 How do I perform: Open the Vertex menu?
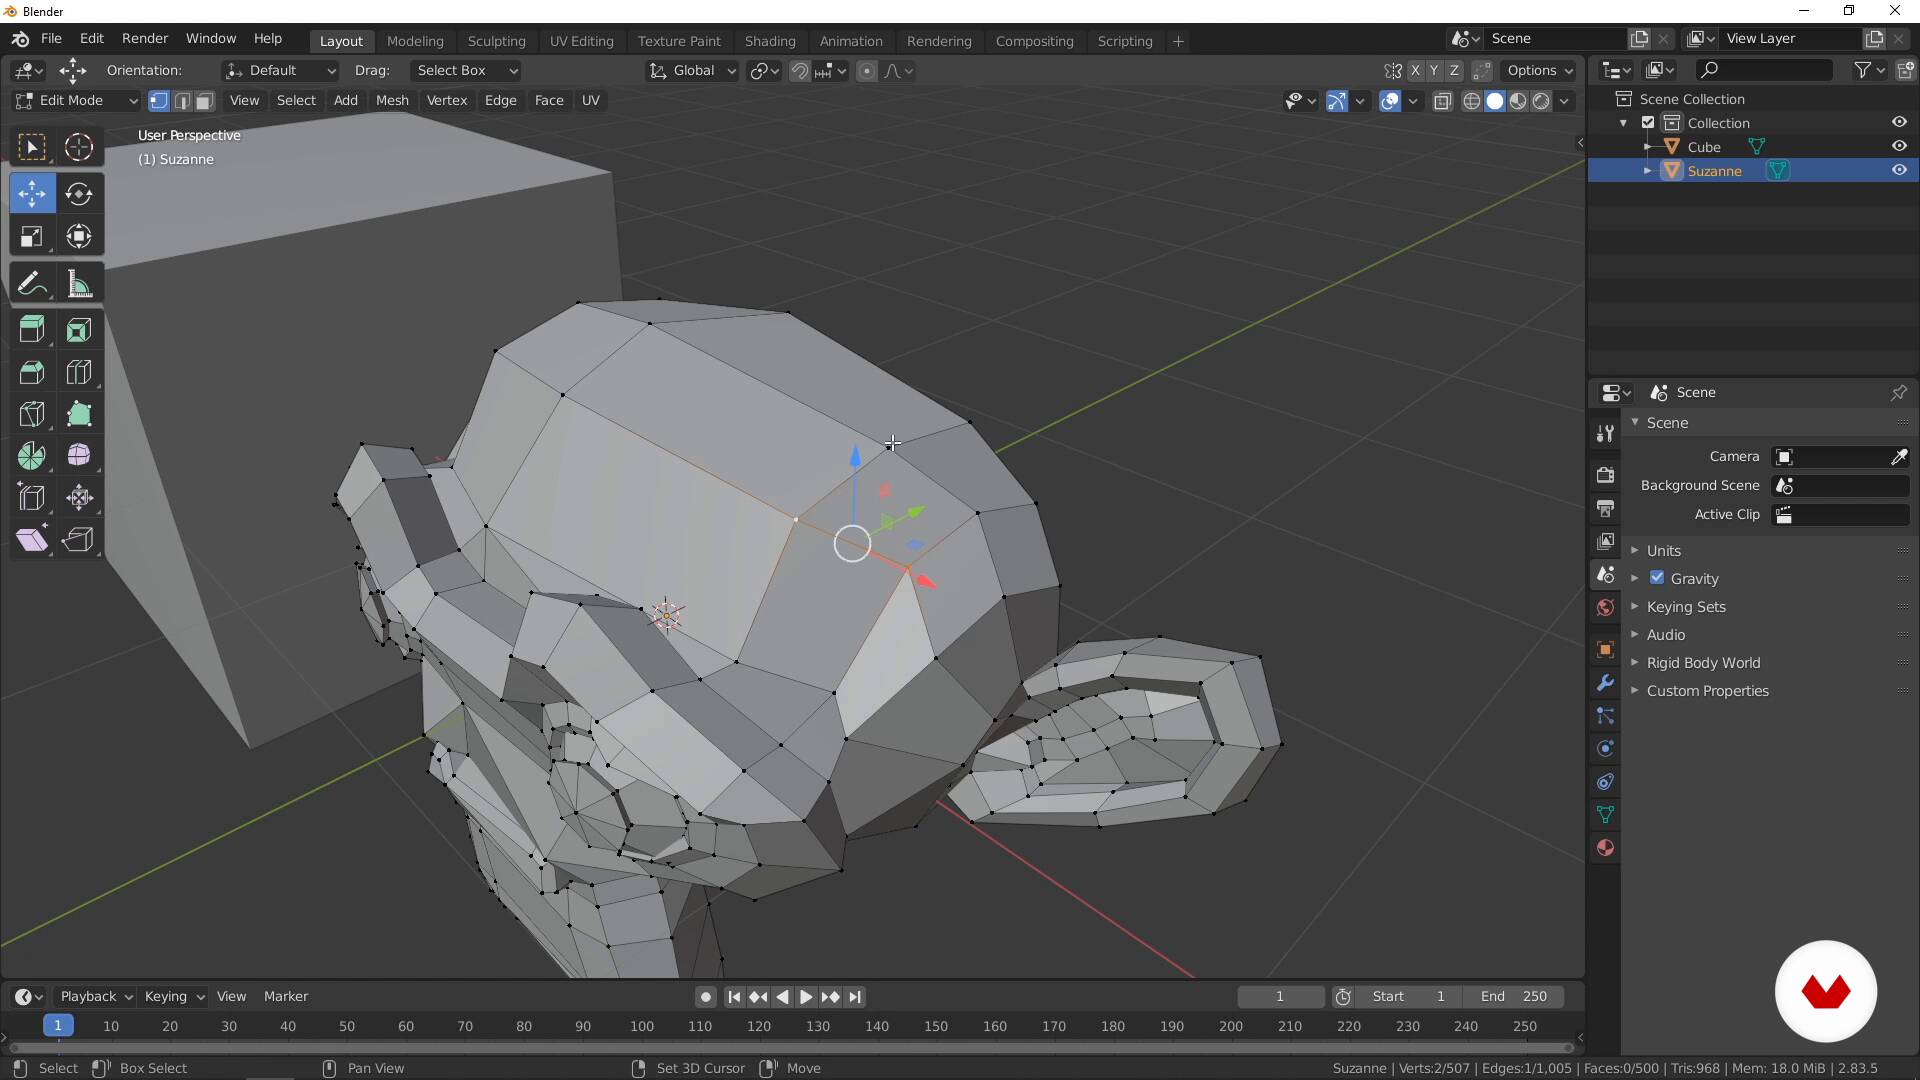(447, 100)
